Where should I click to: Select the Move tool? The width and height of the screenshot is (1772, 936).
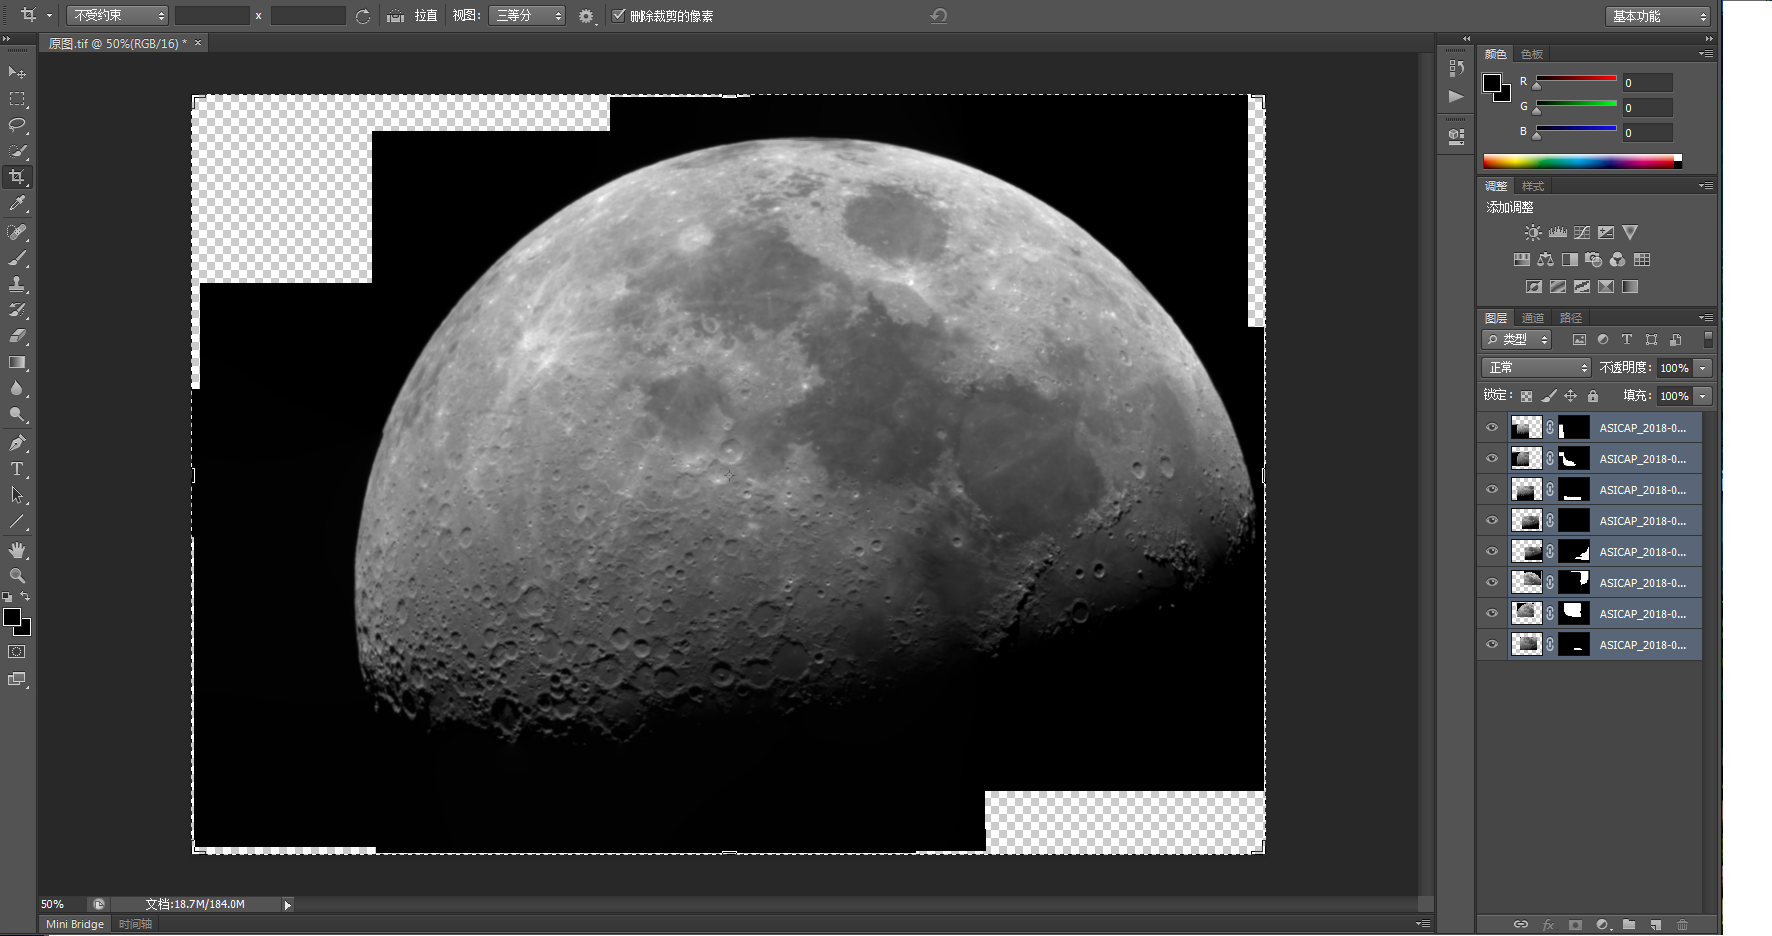(17, 73)
